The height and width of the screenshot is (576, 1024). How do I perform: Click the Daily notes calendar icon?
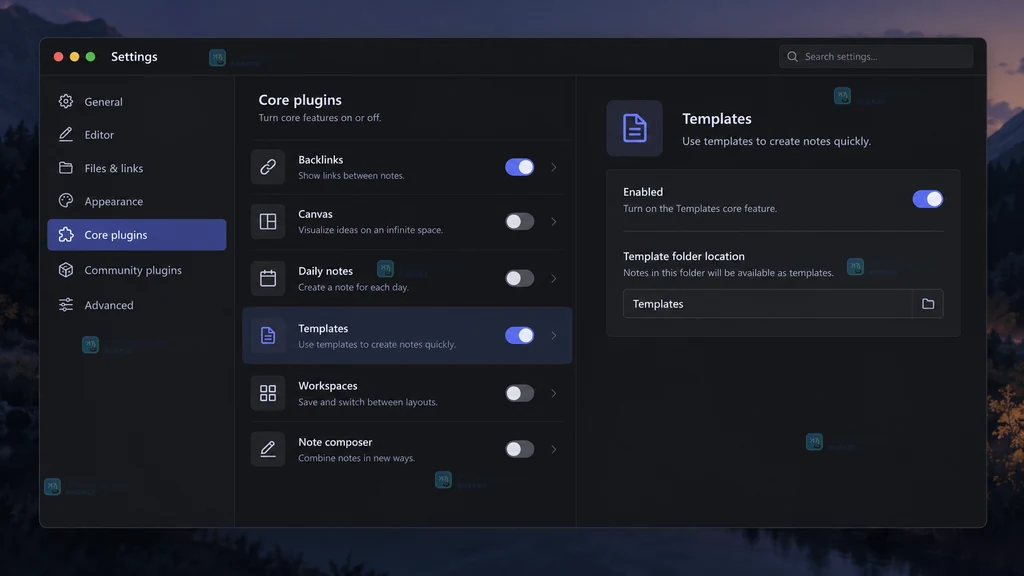[268, 278]
